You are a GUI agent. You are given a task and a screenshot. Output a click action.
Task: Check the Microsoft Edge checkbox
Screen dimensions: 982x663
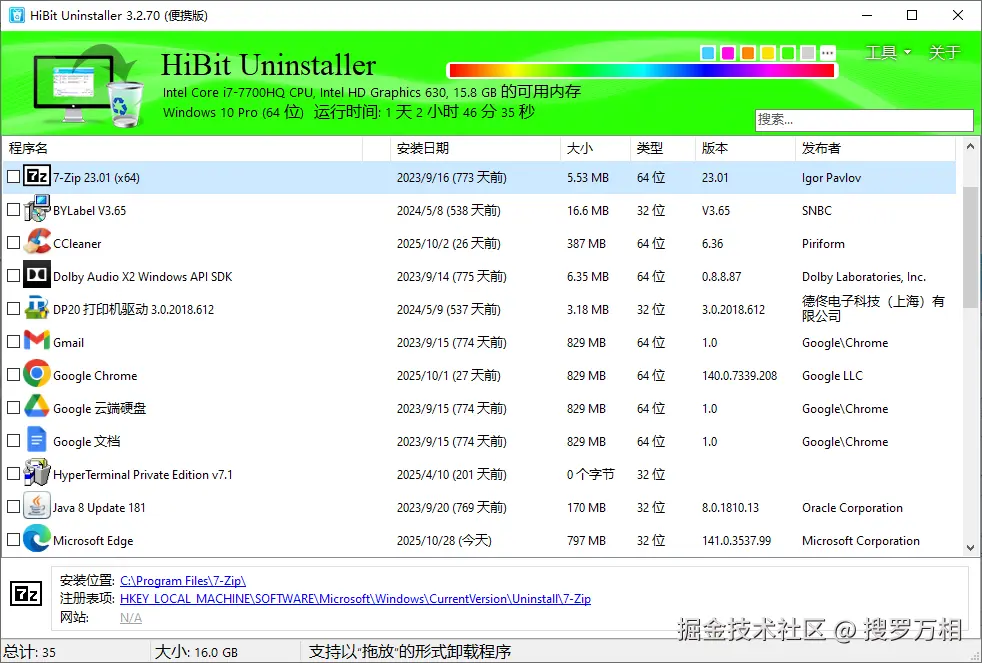(13, 540)
